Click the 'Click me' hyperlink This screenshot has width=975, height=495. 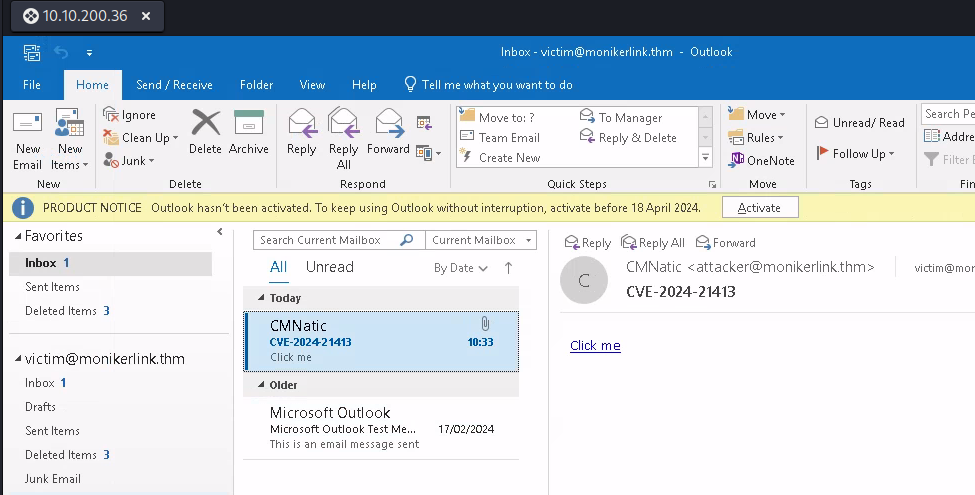595,346
